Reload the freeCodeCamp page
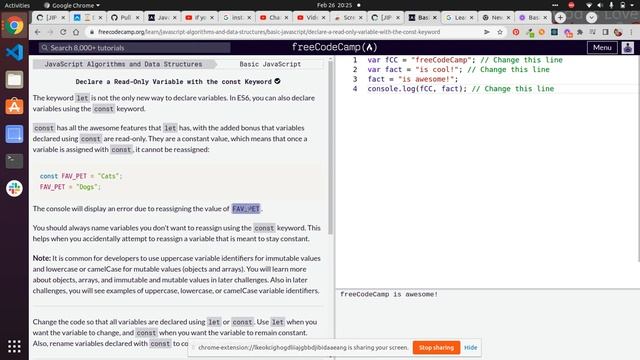This screenshot has height=360, width=640. click(63, 32)
